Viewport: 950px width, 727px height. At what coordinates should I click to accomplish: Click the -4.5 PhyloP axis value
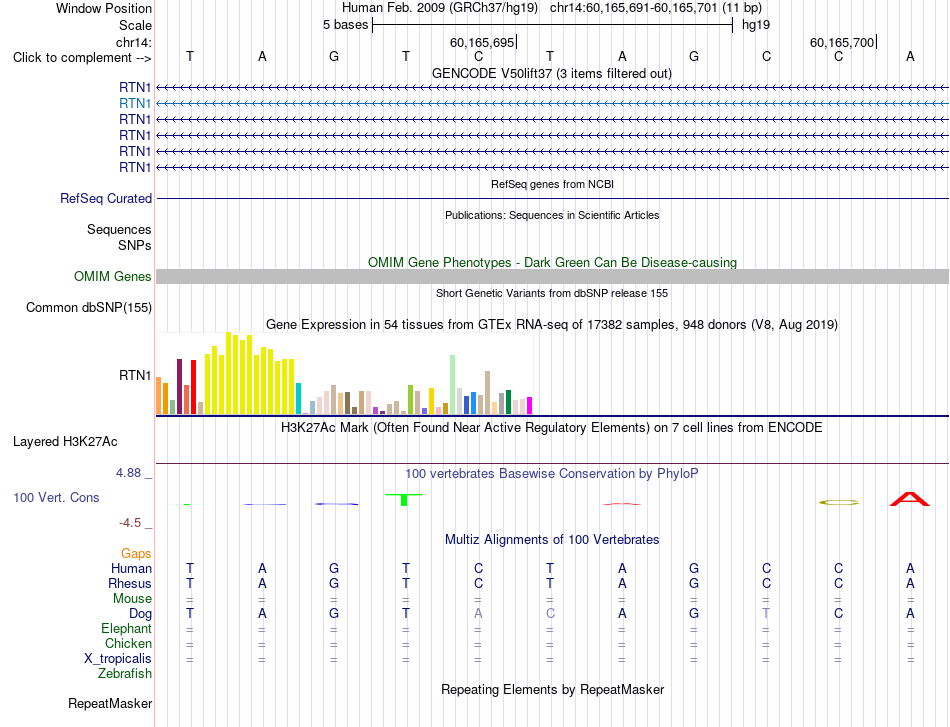pyautogui.click(x=130, y=523)
